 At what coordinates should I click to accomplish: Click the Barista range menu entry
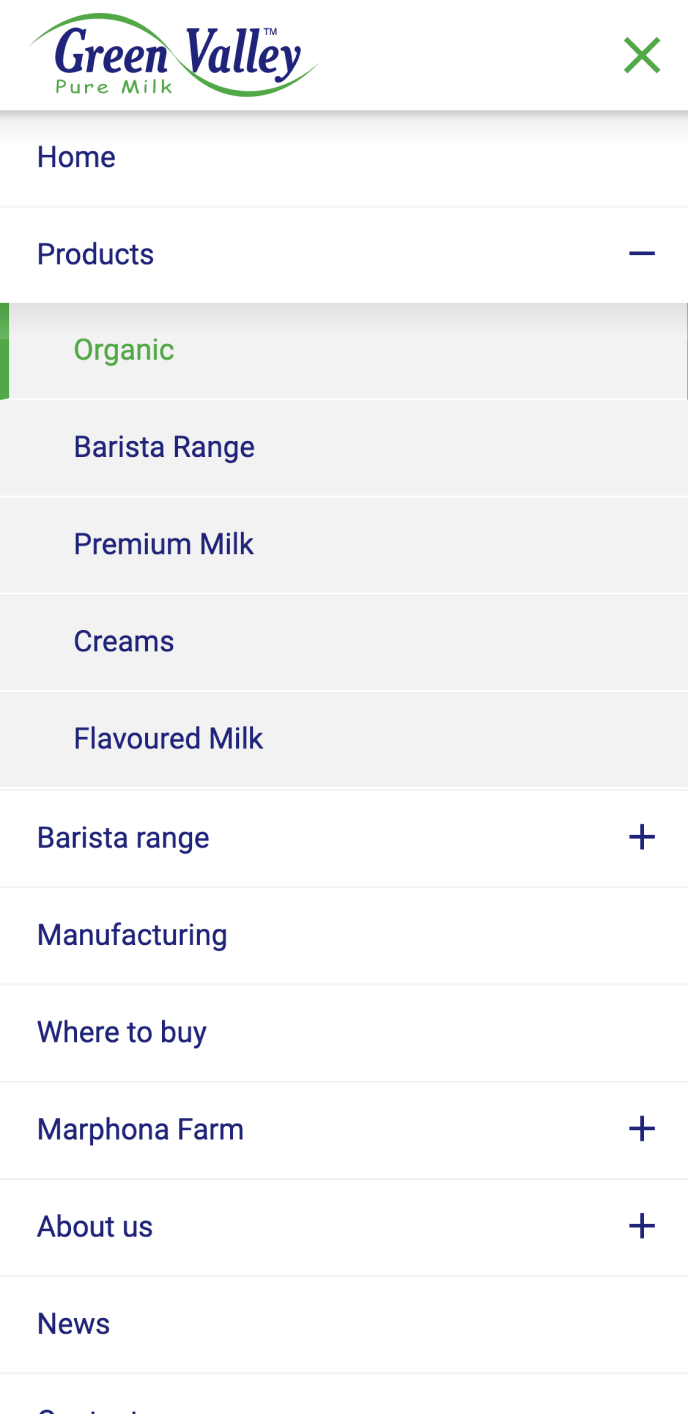pos(123,838)
